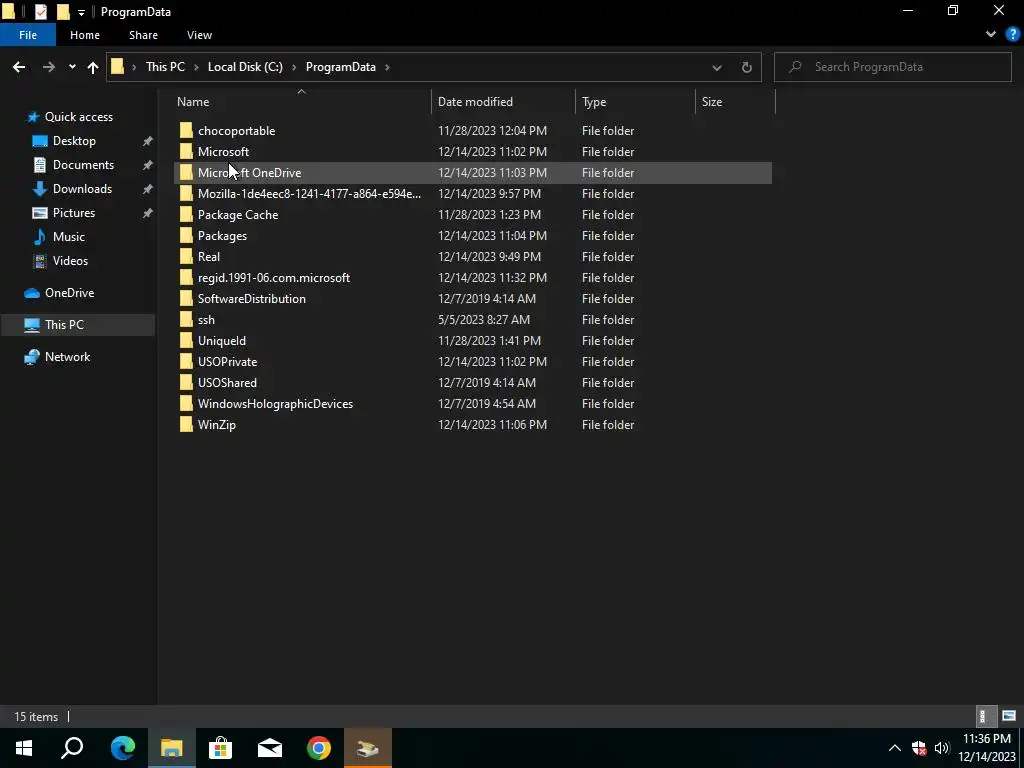The width and height of the screenshot is (1024, 768).
Task: Select the regid.1991-06.com.microsoft folder
Action: pyautogui.click(x=274, y=278)
